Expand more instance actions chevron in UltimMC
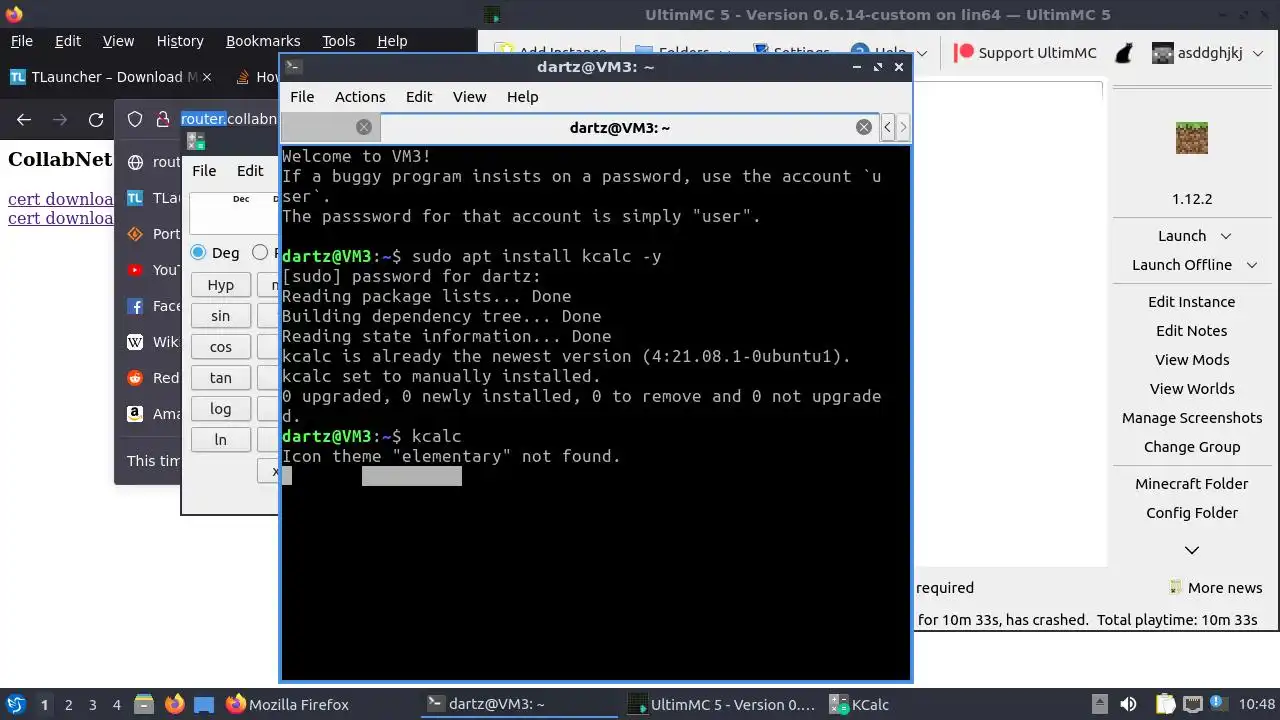 coord(1192,550)
